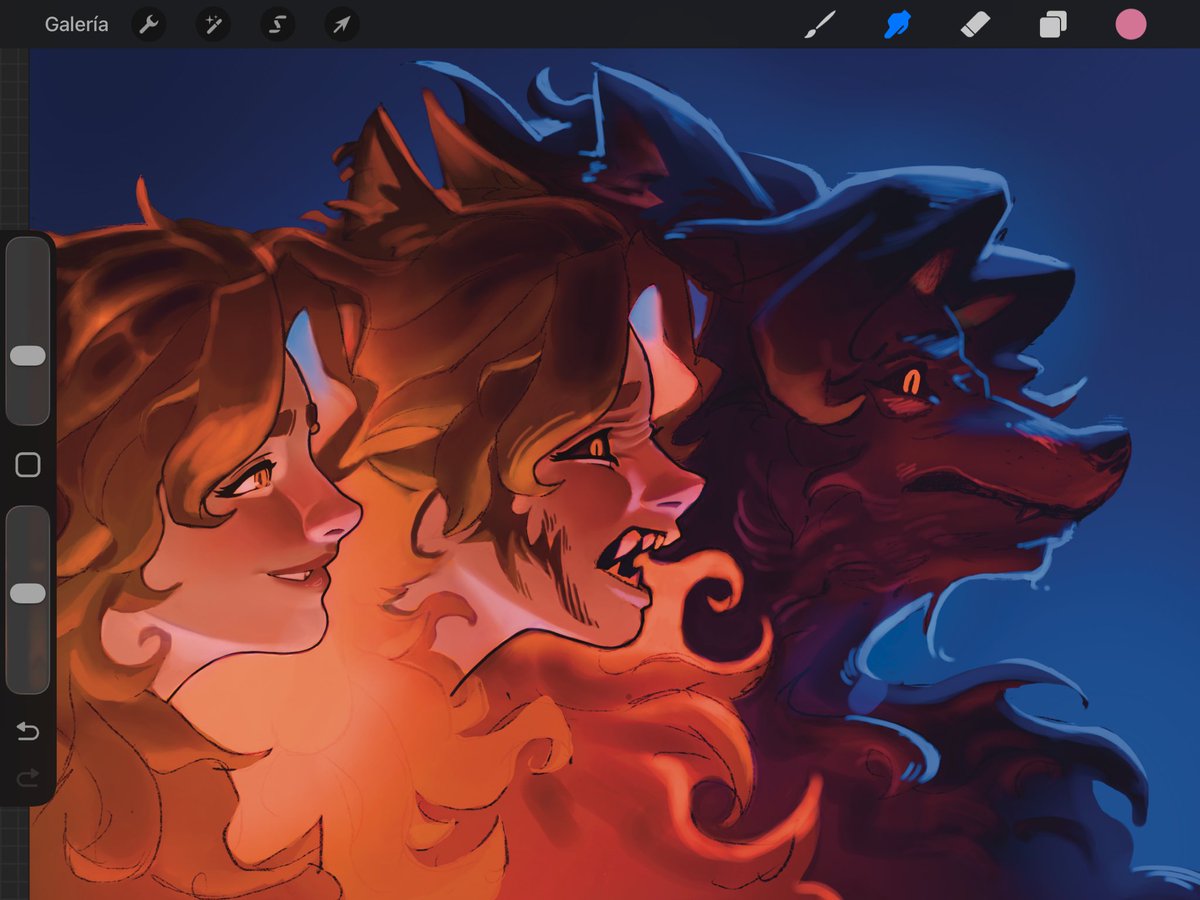The height and width of the screenshot is (900, 1200).
Task: Click the brush size slider handle
Action: tap(28, 356)
